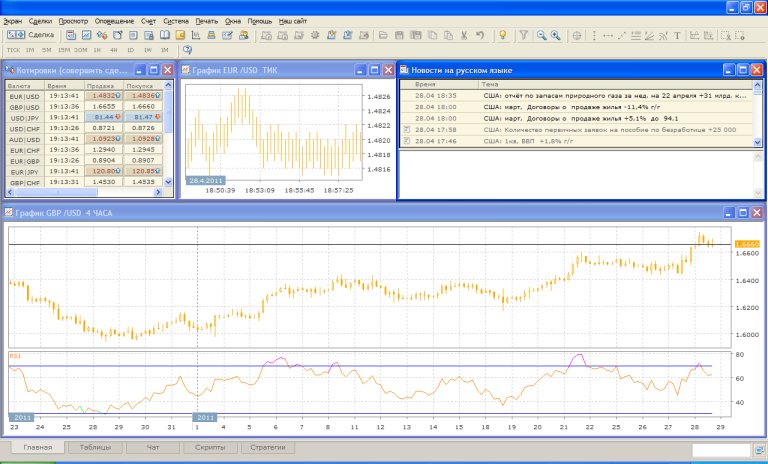Select the 4H timeframe button
Image resolution: width=768 pixels, height=464 pixels.
point(114,49)
